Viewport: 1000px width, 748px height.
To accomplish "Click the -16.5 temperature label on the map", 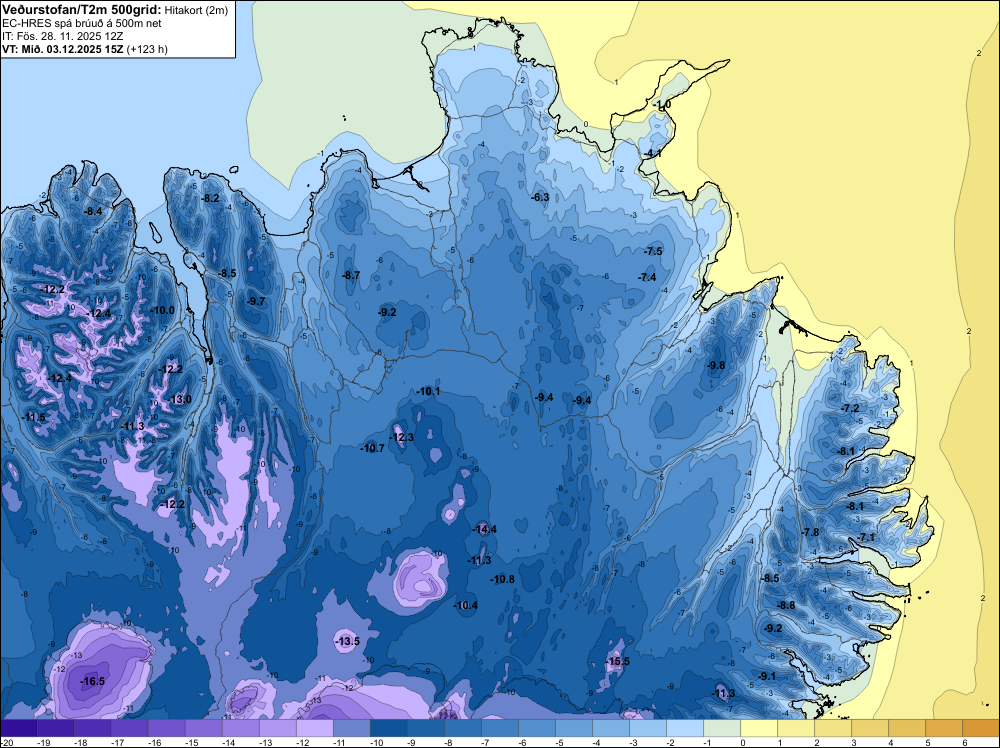I will (92, 682).
